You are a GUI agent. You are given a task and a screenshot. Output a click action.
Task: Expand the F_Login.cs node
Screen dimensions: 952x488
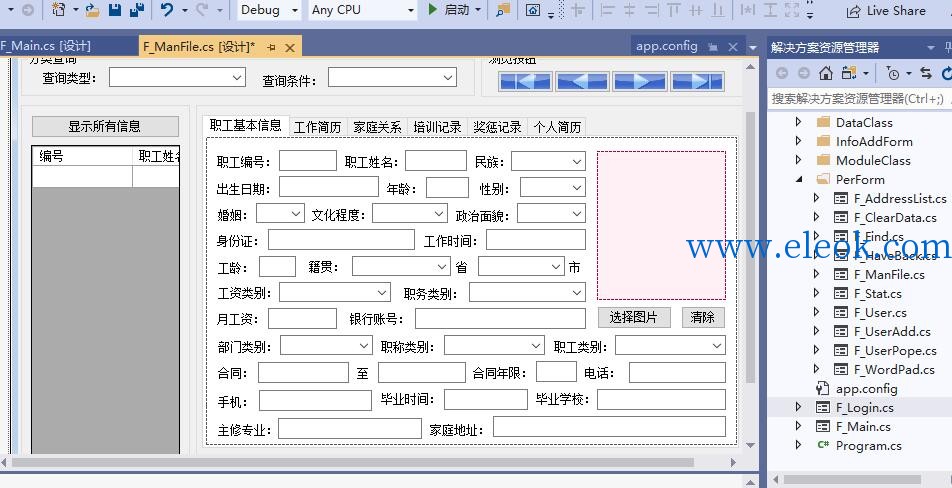pos(798,407)
